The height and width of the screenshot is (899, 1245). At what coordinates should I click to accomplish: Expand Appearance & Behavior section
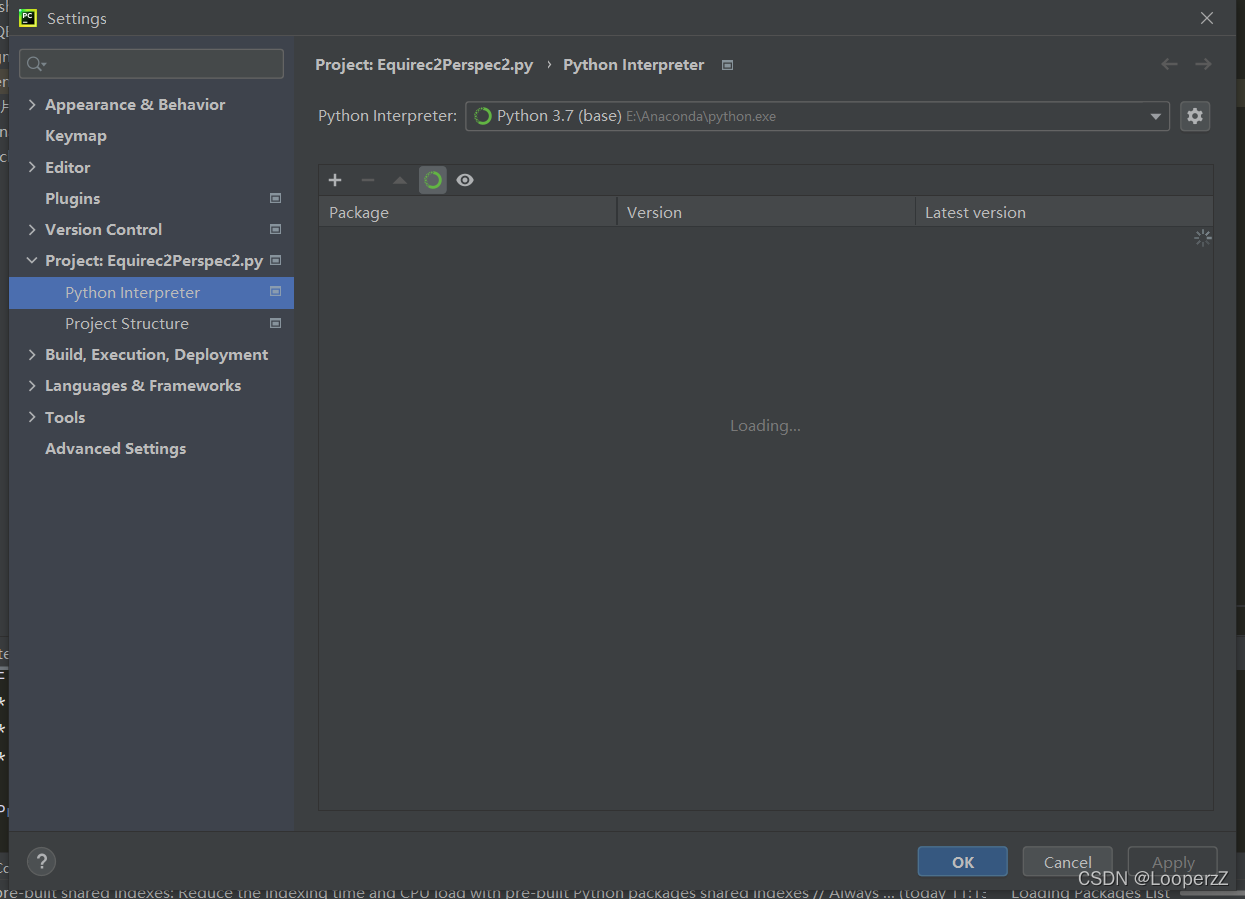(x=32, y=105)
